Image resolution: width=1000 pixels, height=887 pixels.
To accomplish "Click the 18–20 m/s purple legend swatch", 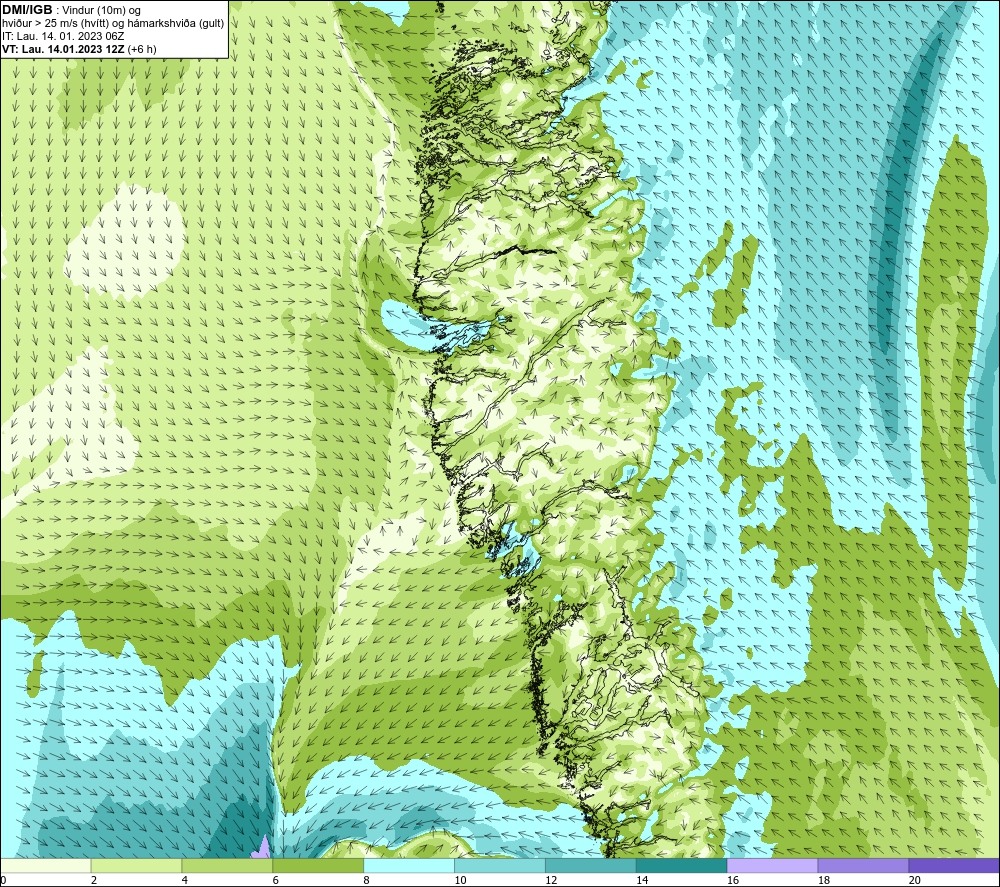I will pos(863,865).
